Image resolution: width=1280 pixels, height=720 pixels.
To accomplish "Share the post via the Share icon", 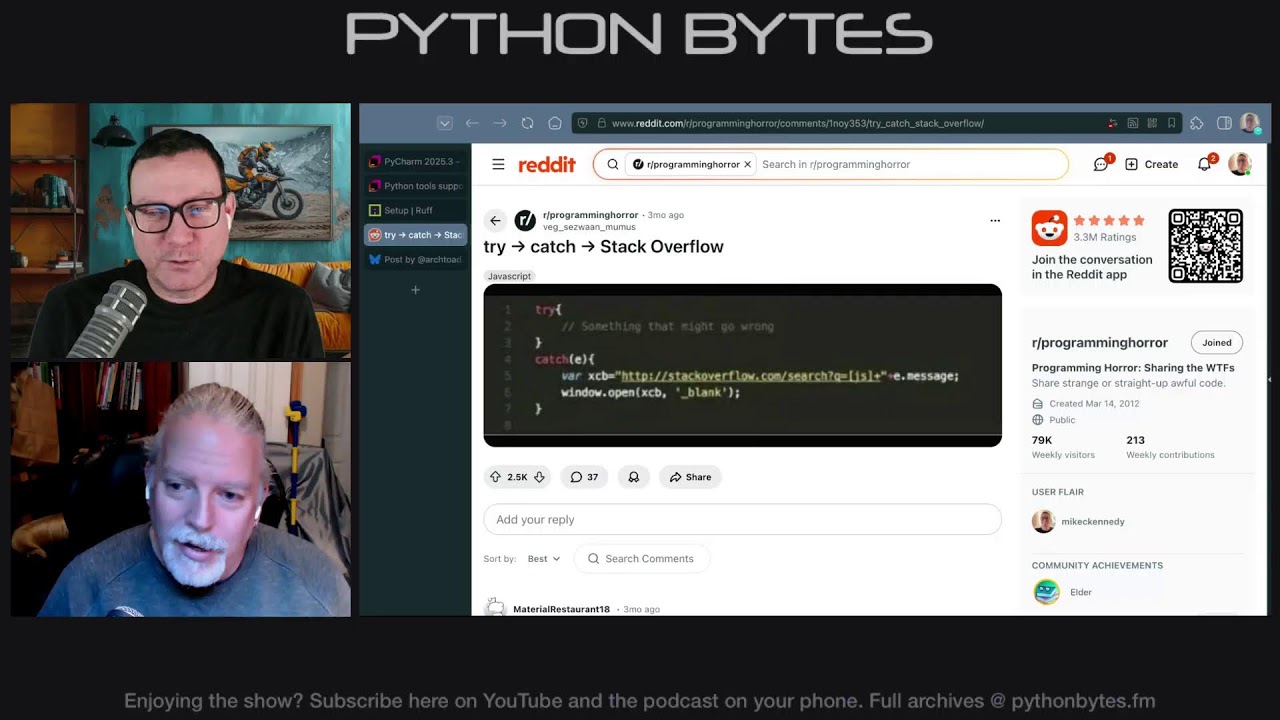I will pyautogui.click(x=690, y=477).
